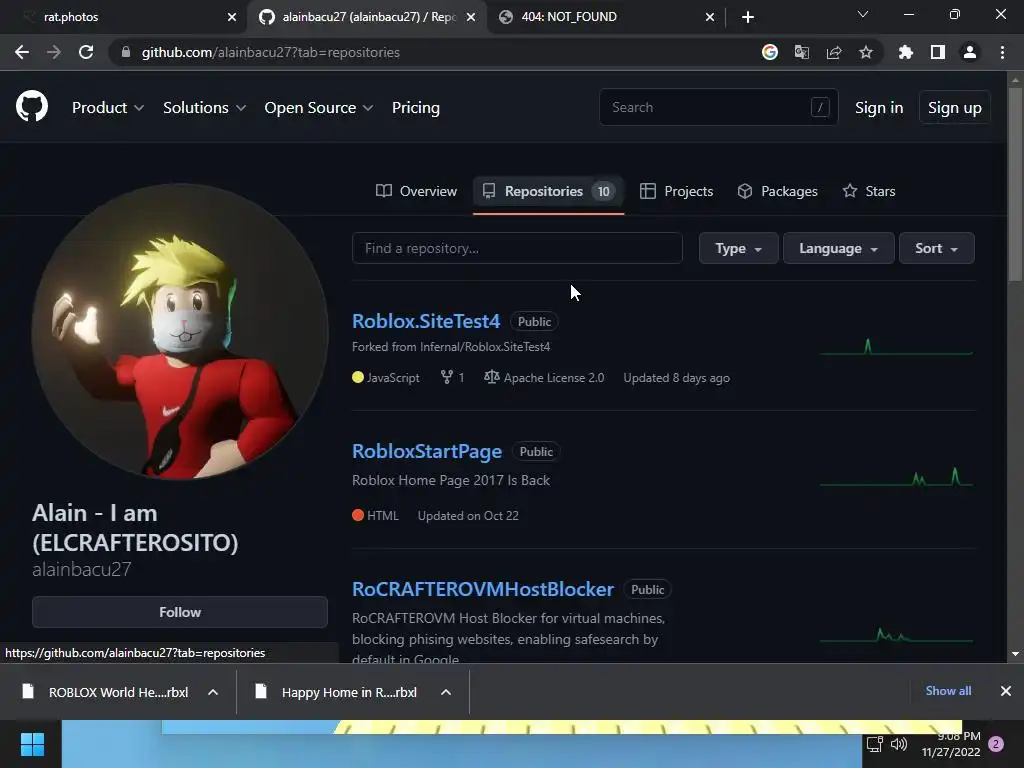Expand options for Happy Home in R....rbxl download
The height and width of the screenshot is (768, 1024).
[x=446, y=692]
